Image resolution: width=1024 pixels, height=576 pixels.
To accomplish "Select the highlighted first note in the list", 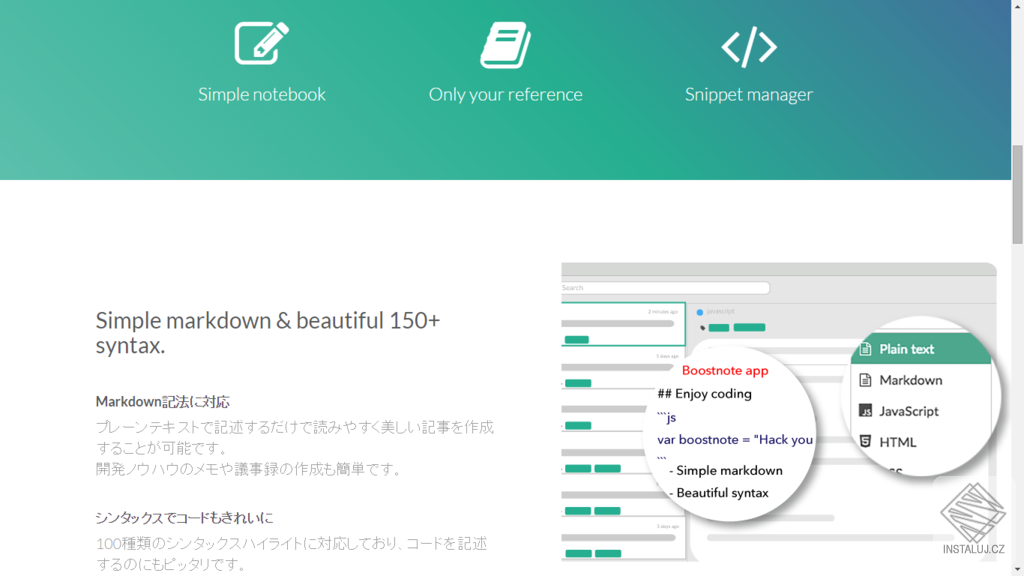I will coord(623,324).
